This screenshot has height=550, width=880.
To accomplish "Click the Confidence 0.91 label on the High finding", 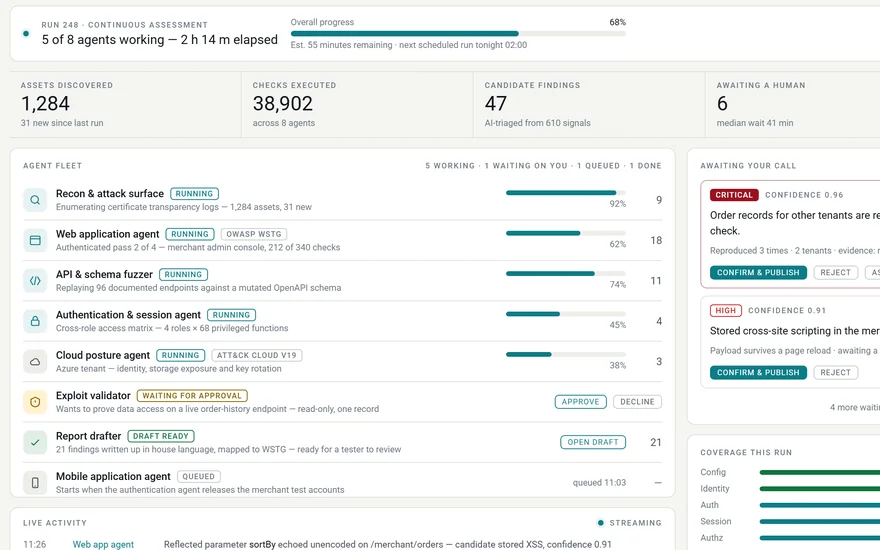I will (x=787, y=310).
